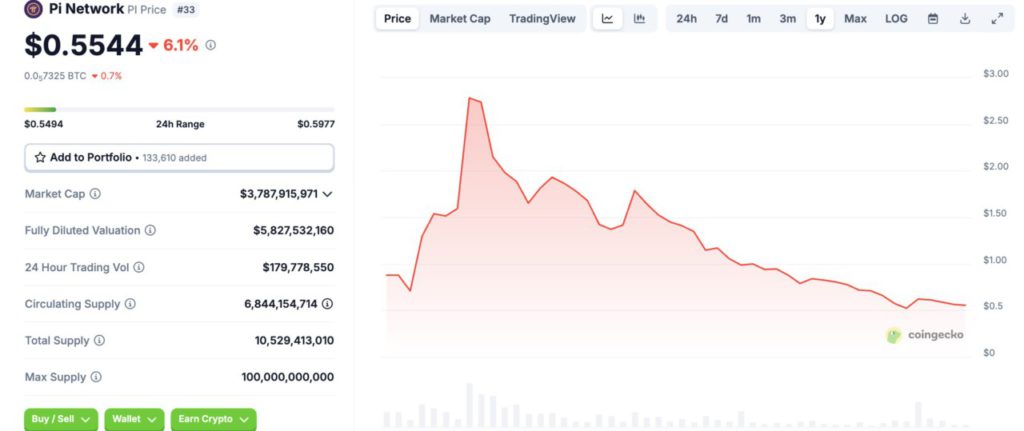Expand Market Cap value chevron
Screen dimensions: 1024x431
point(328,194)
